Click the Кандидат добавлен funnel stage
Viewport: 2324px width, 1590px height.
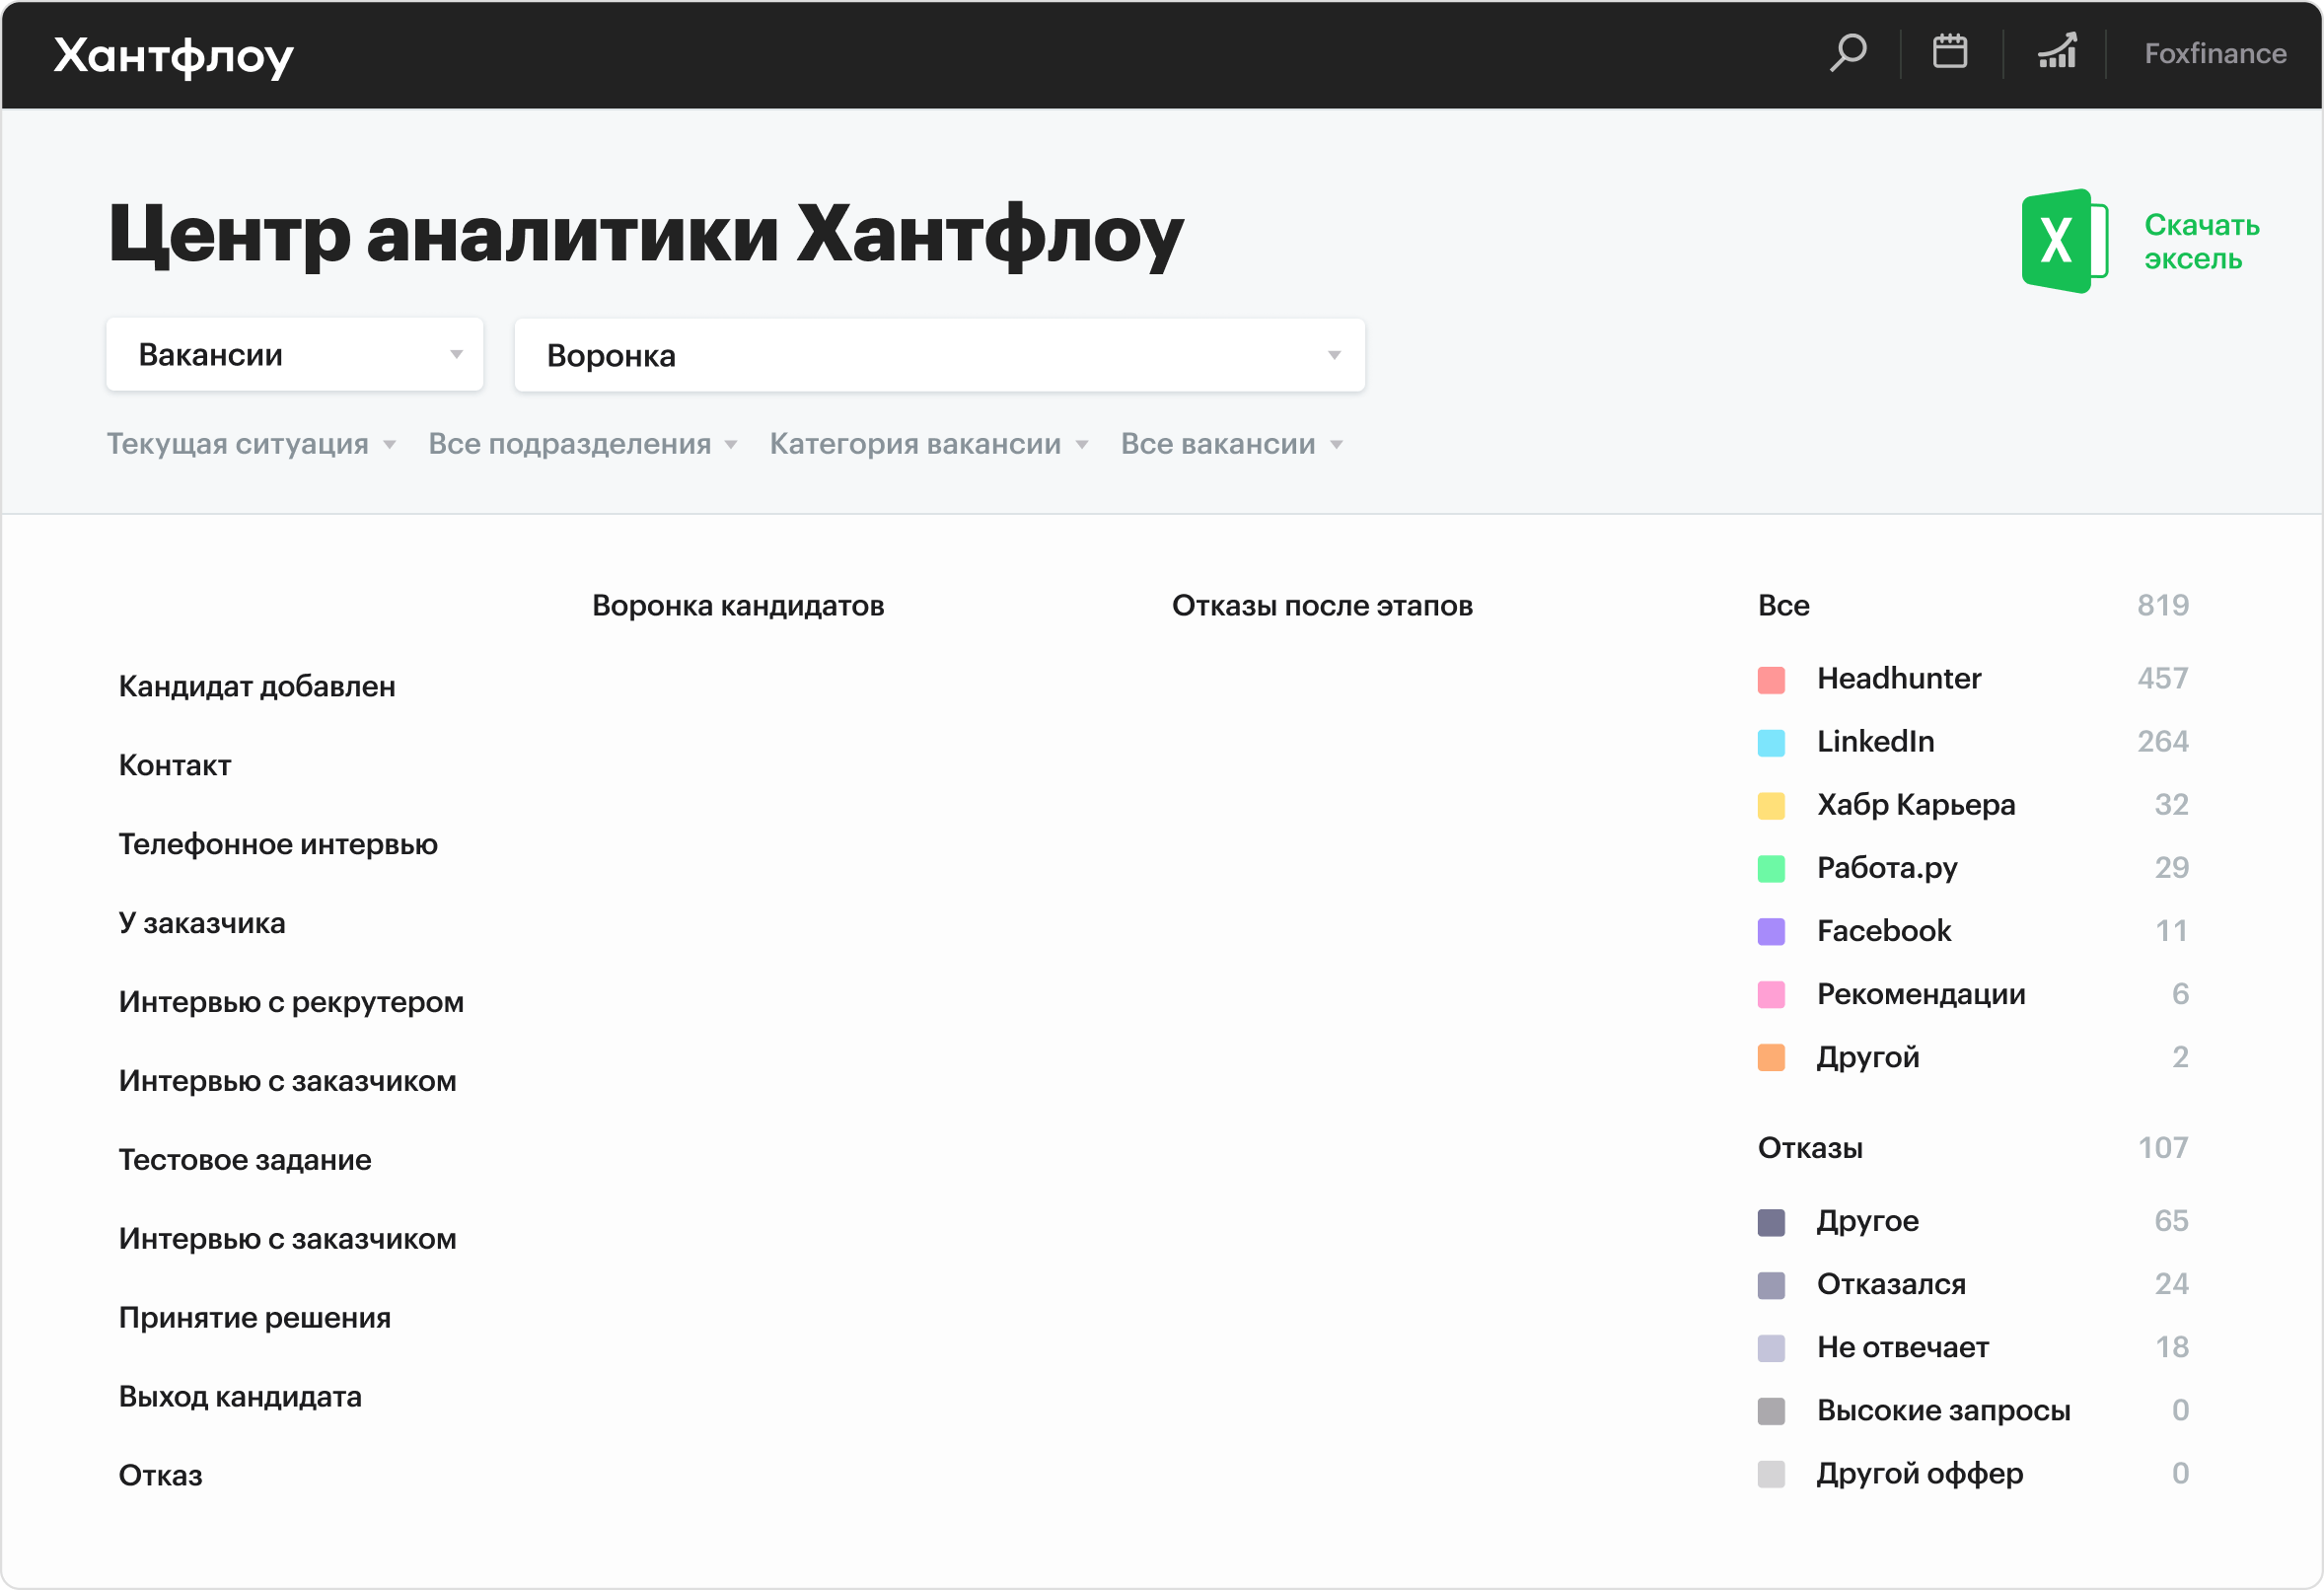click(256, 686)
